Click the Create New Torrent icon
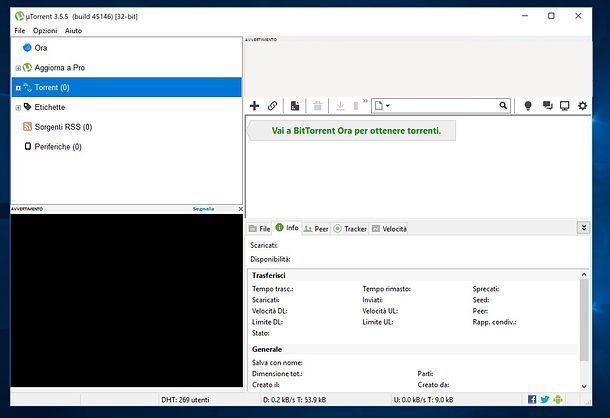Viewport: 610px width, 418px height. coord(295,105)
